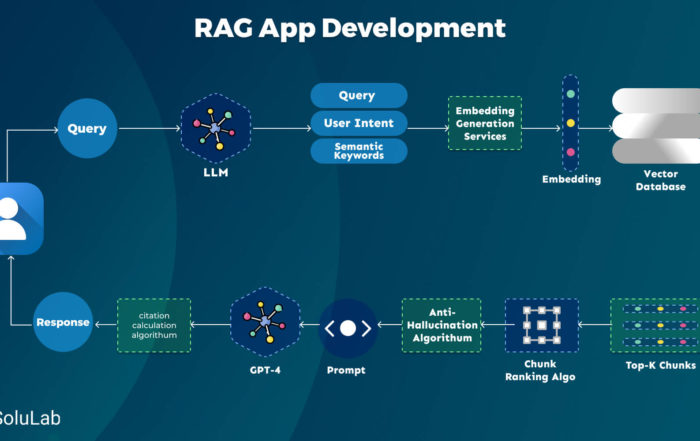Click the Chunk Ranking Algo grid icon
700x441 pixels.
(x=542, y=325)
